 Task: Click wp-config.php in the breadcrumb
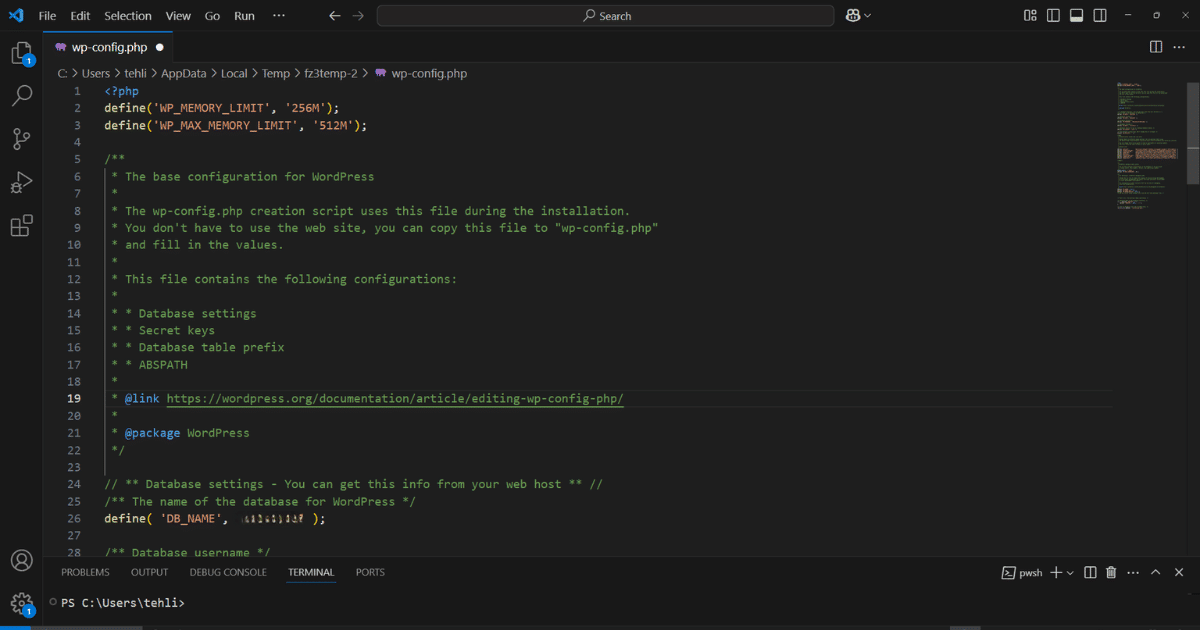[x=428, y=73]
